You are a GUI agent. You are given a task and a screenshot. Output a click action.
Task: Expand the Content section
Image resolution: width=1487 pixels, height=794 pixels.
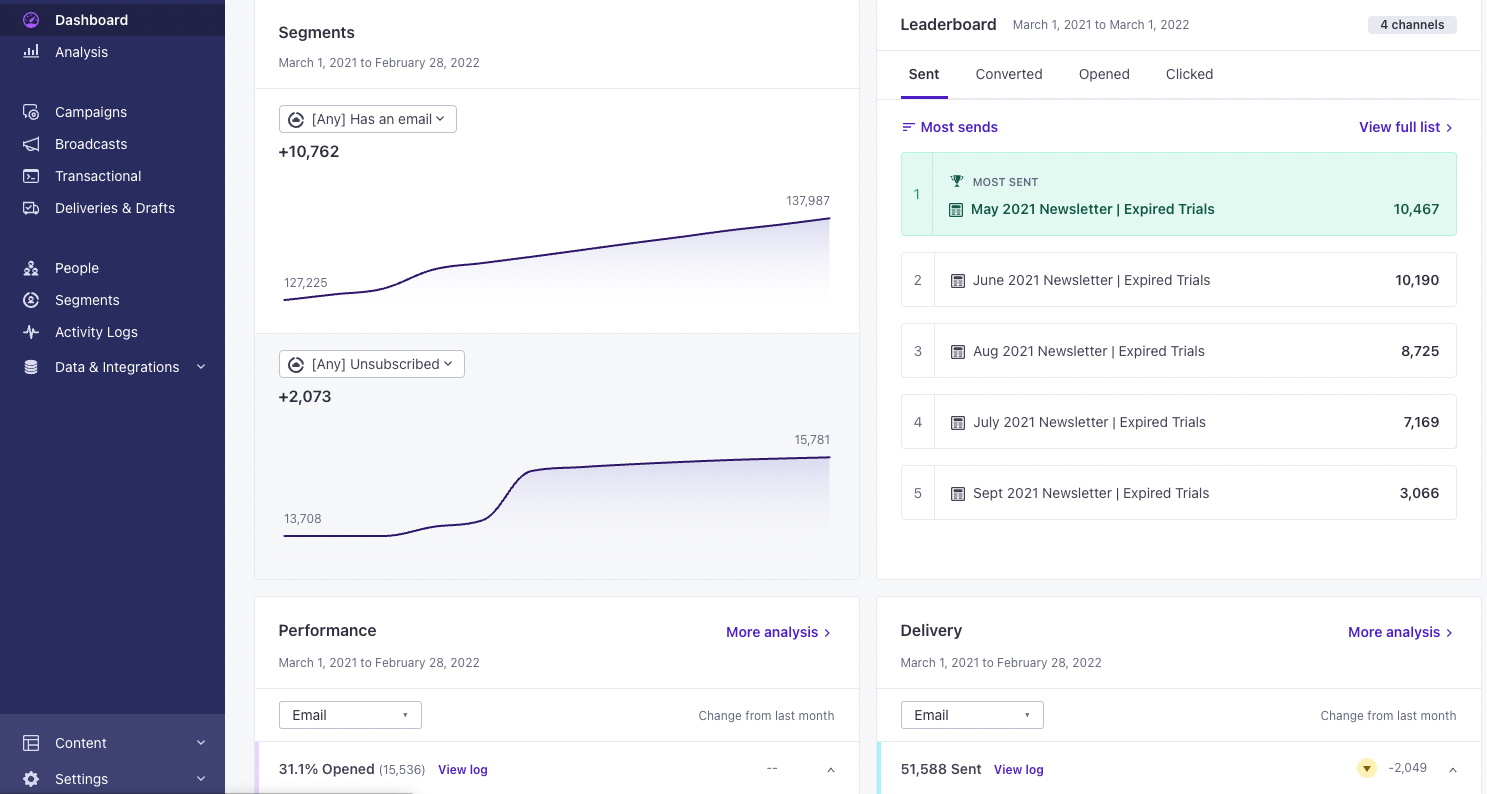(81, 743)
